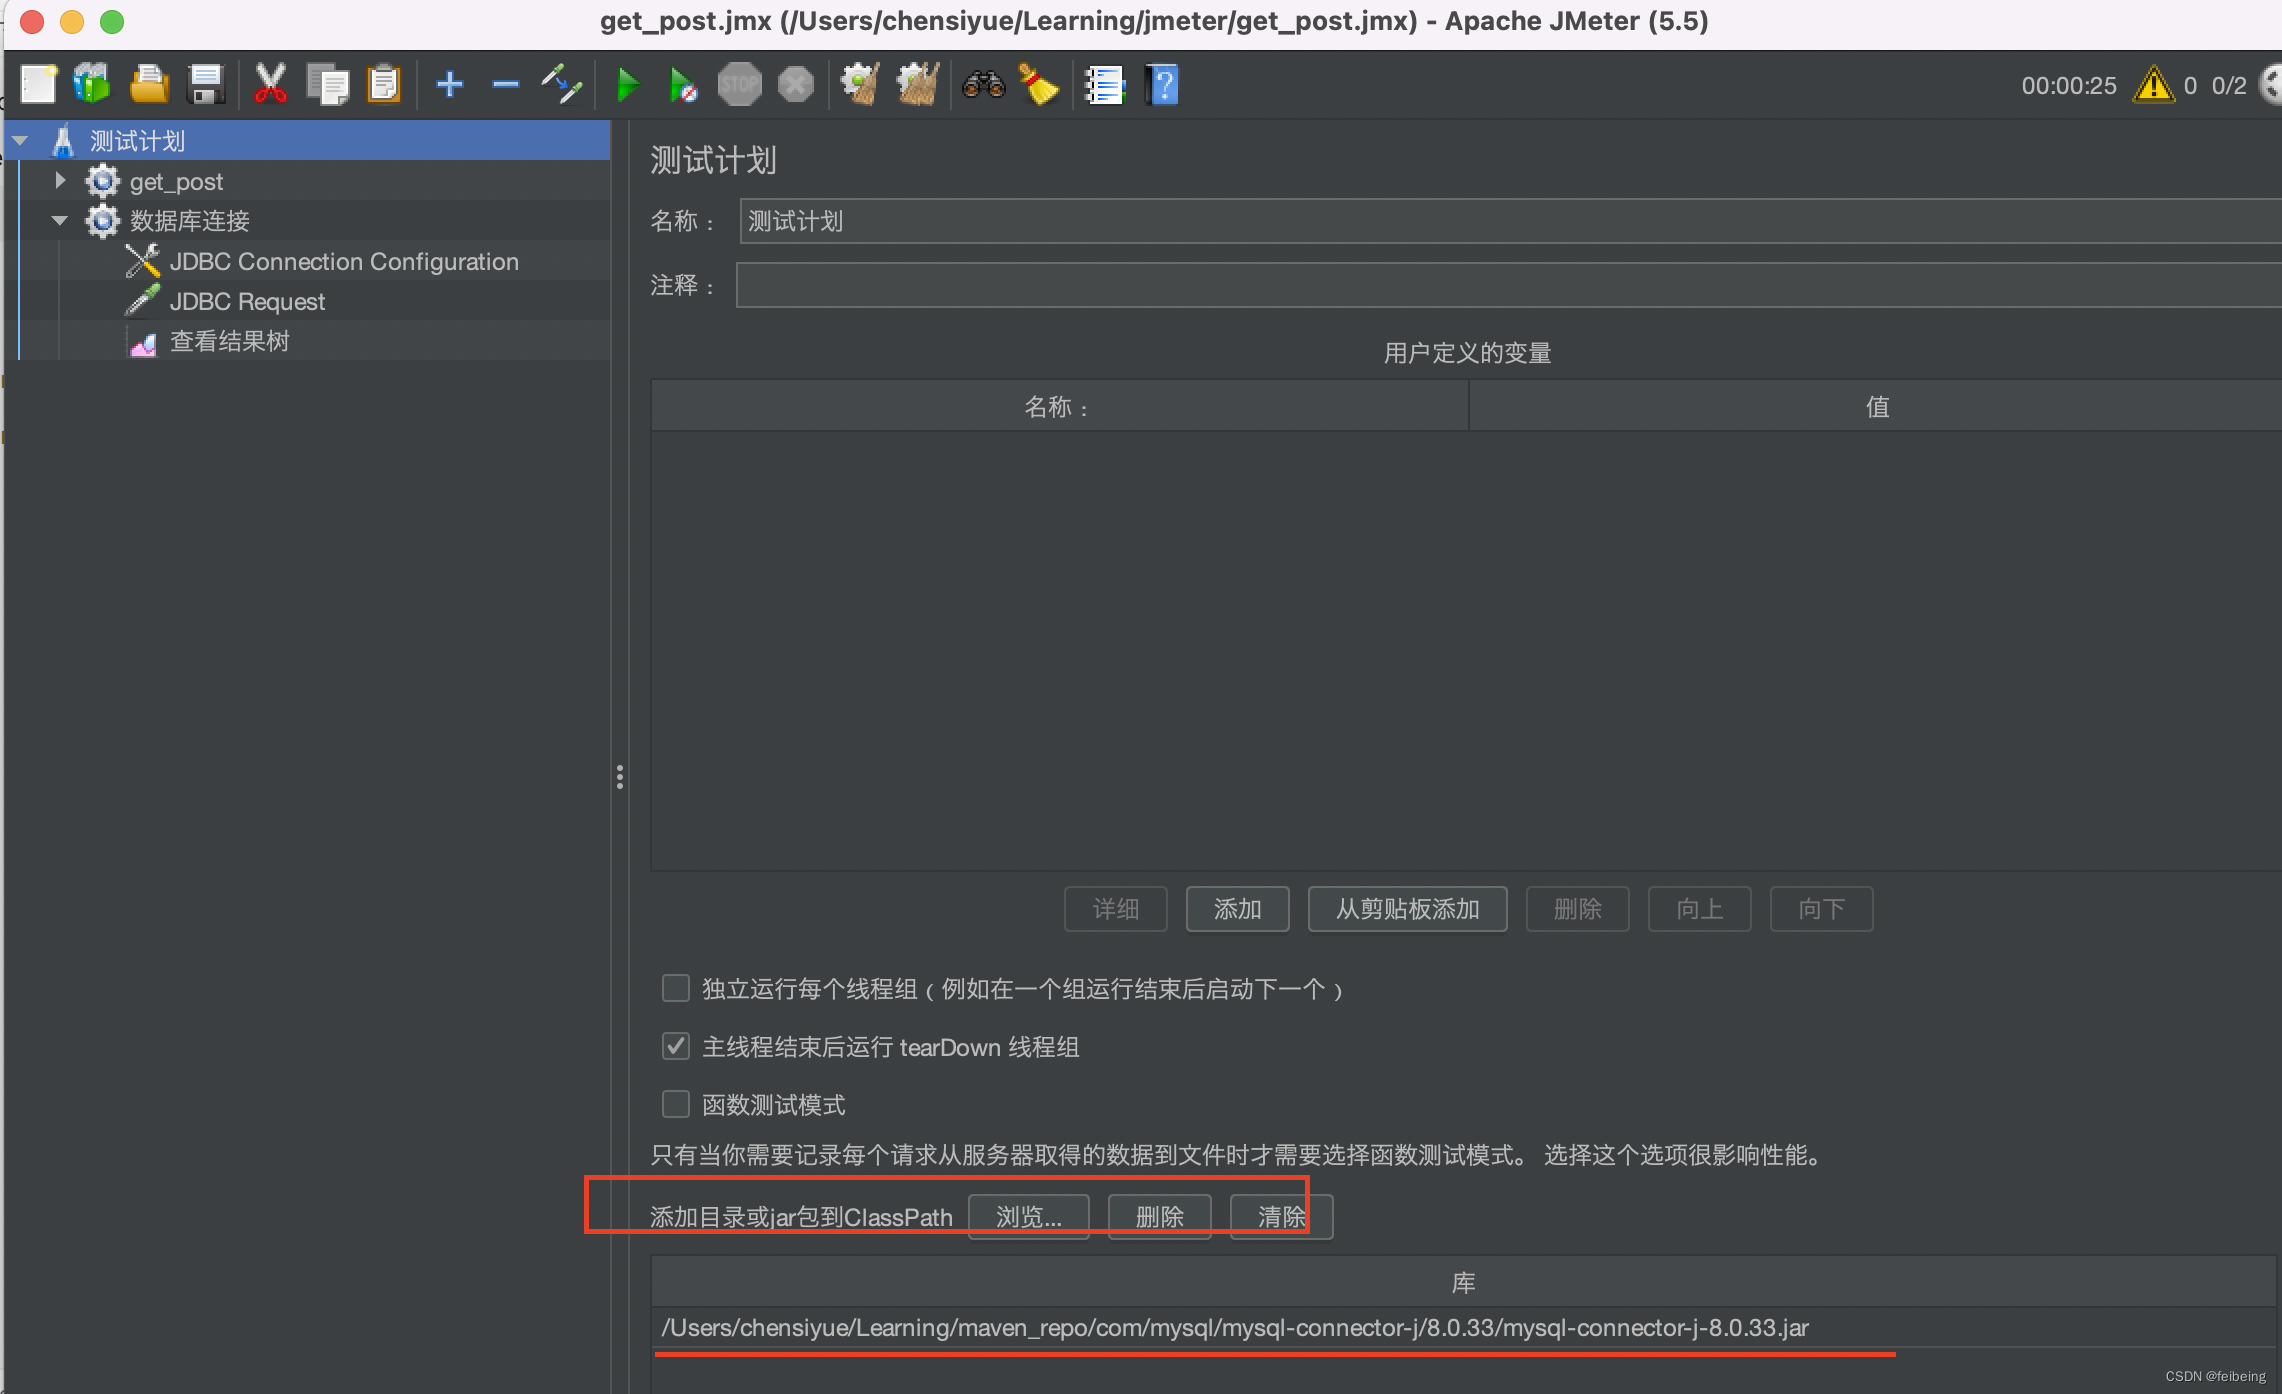Enable 函数测试模式 checkbox

[676, 1104]
